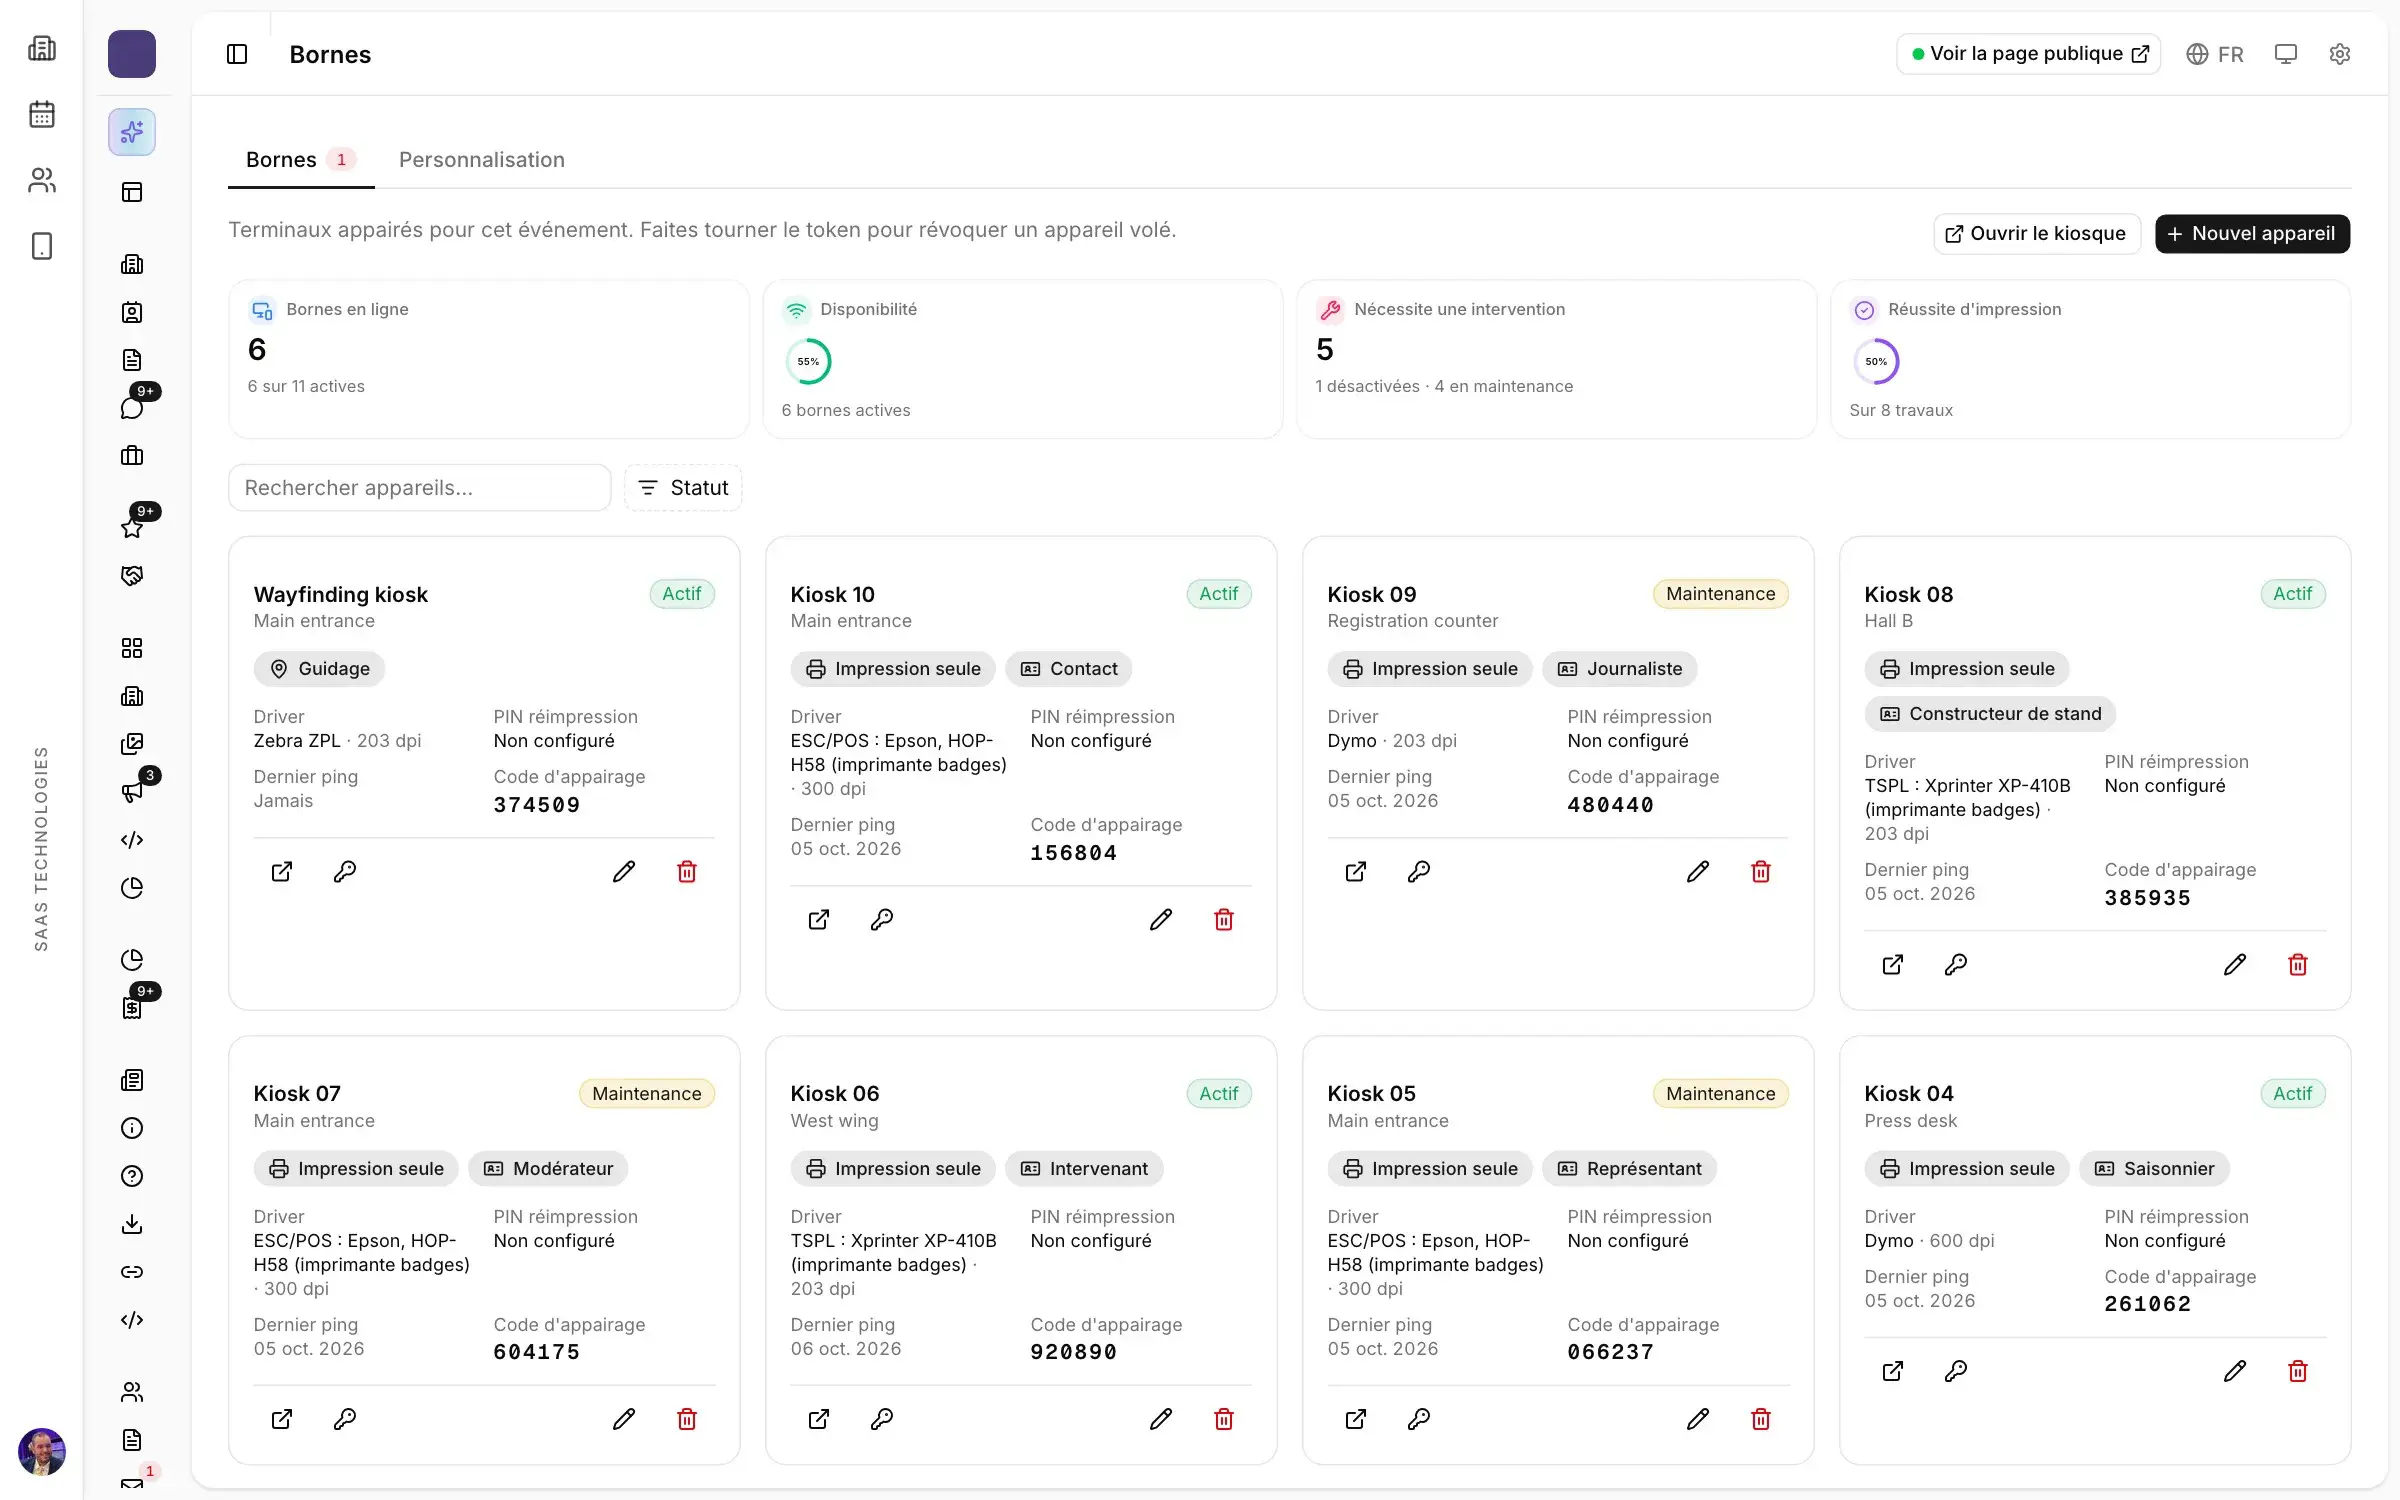2400x1500 pixels.
Task: Edit Kiosk 06 pencil icon
Action: [1161, 1419]
